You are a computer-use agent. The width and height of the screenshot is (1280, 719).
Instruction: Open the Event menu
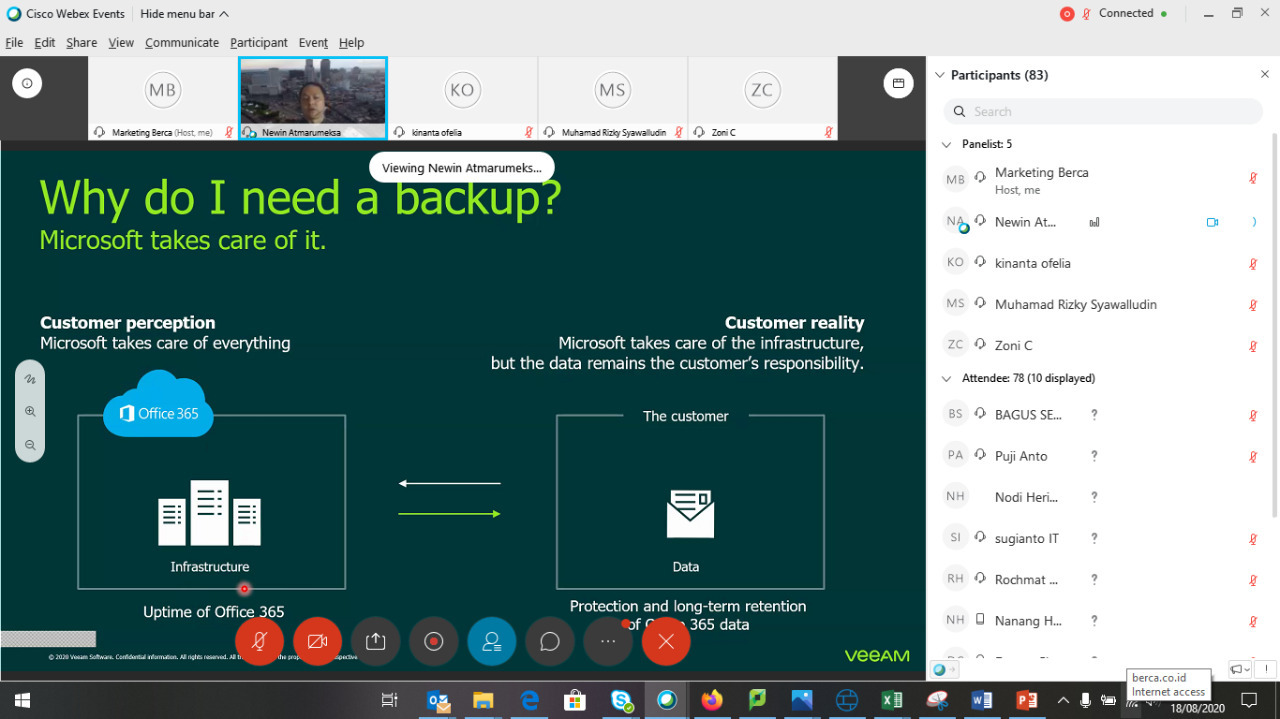pyautogui.click(x=313, y=43)
